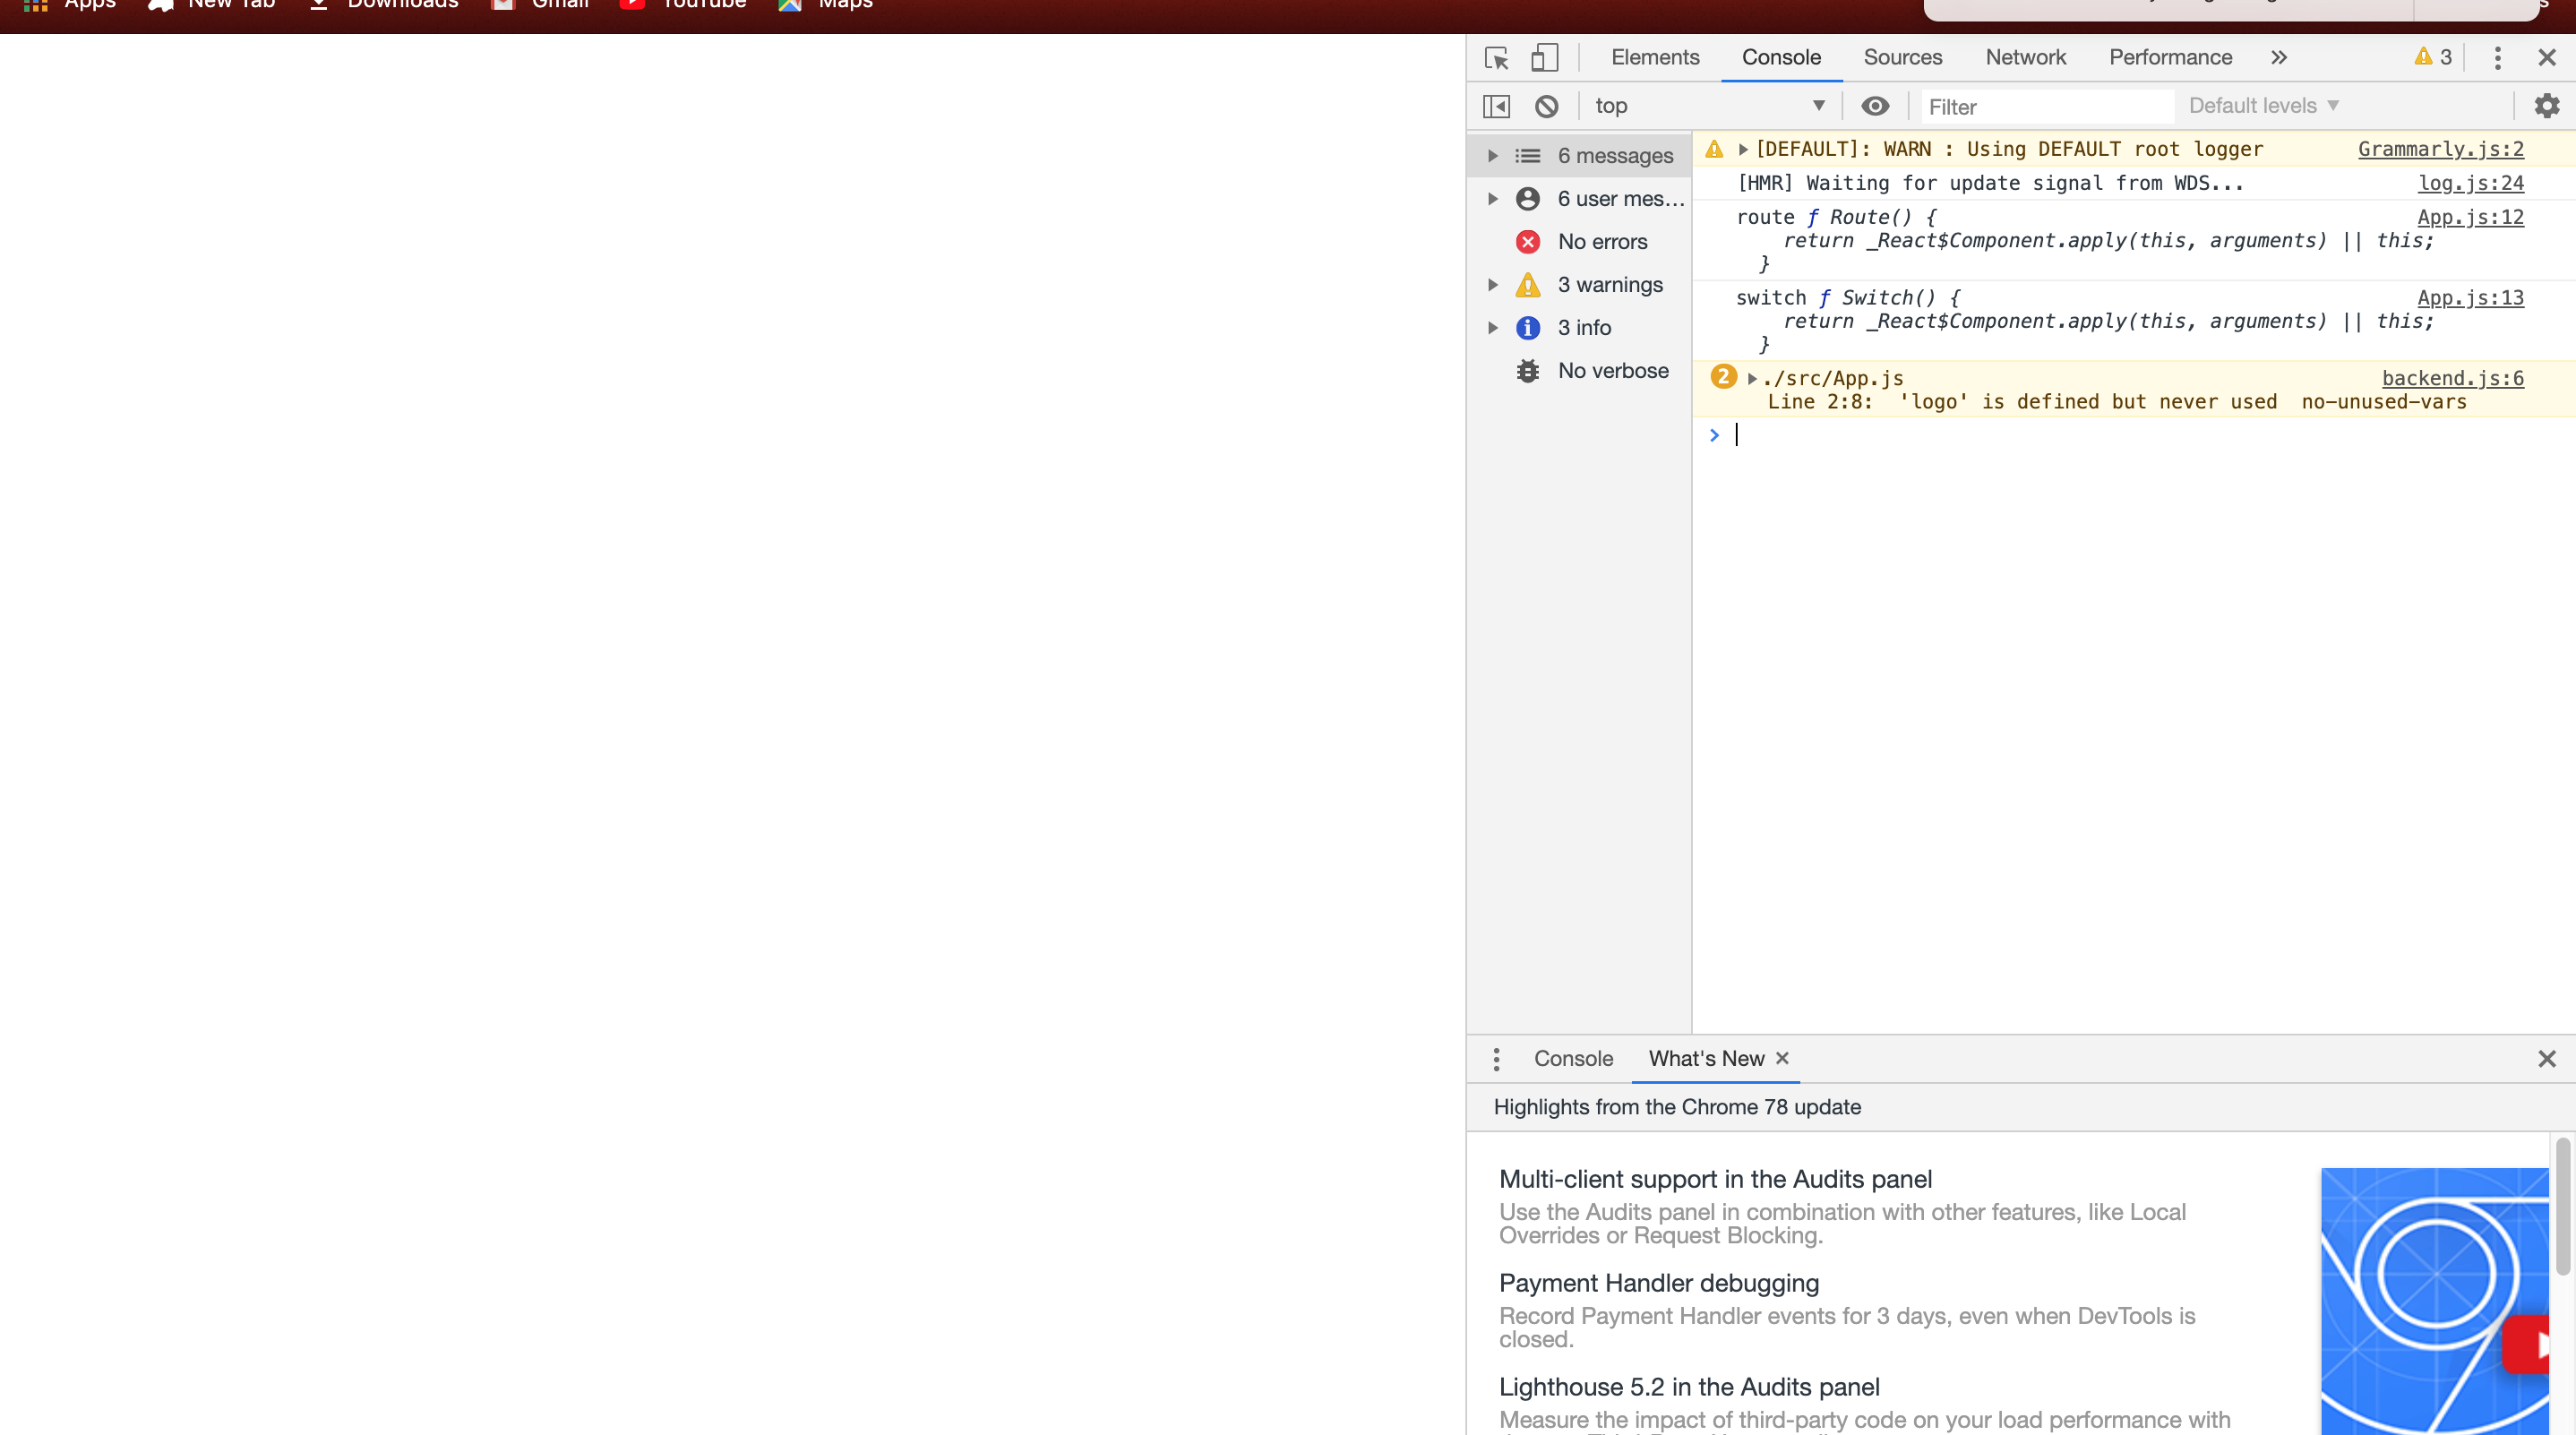Open the App.js:12 source link
This screenshot has height=1435, width=2576.
[x=2470, y=218]
